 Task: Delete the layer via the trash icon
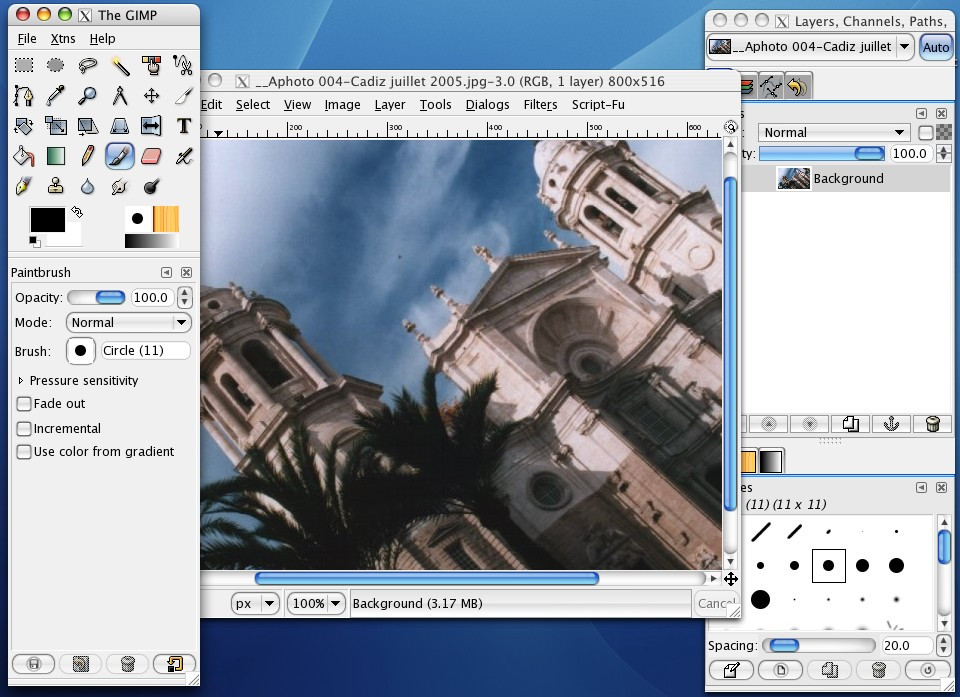(x=932, y=424)
